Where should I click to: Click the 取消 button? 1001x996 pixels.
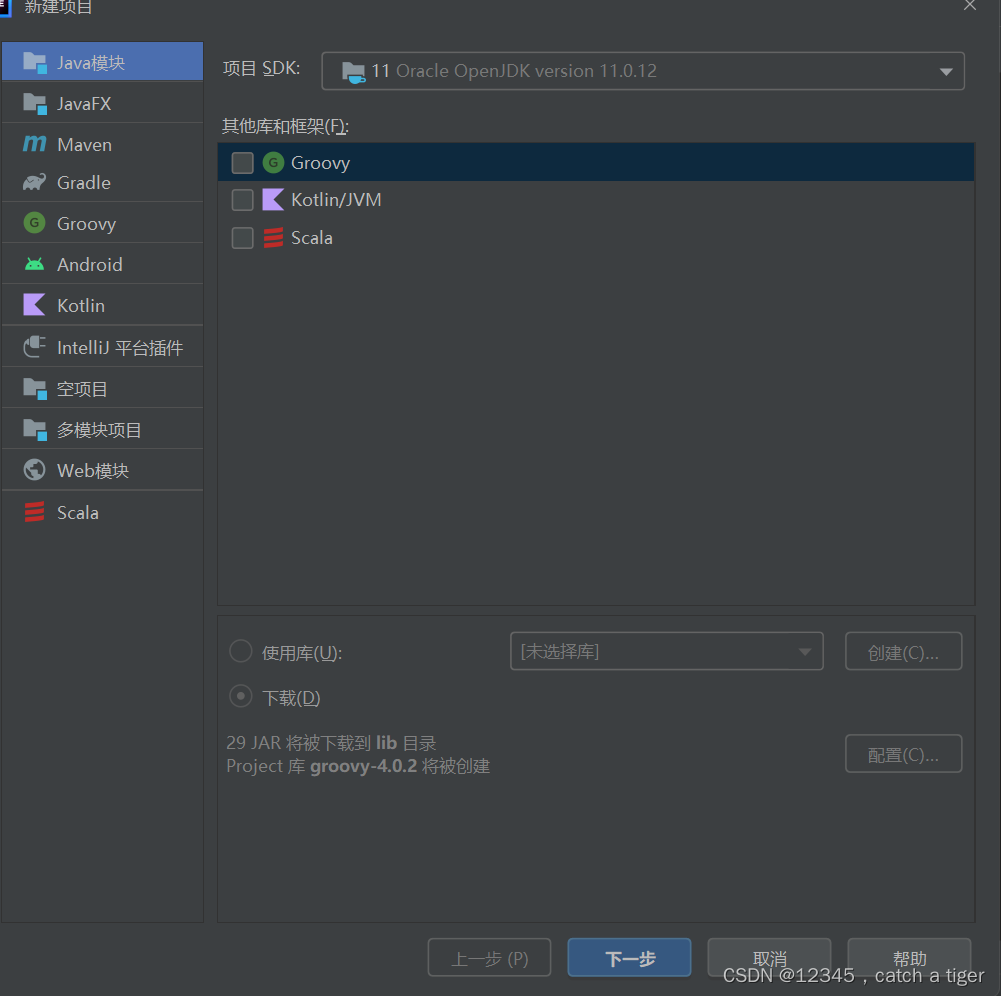click(769, 958)
